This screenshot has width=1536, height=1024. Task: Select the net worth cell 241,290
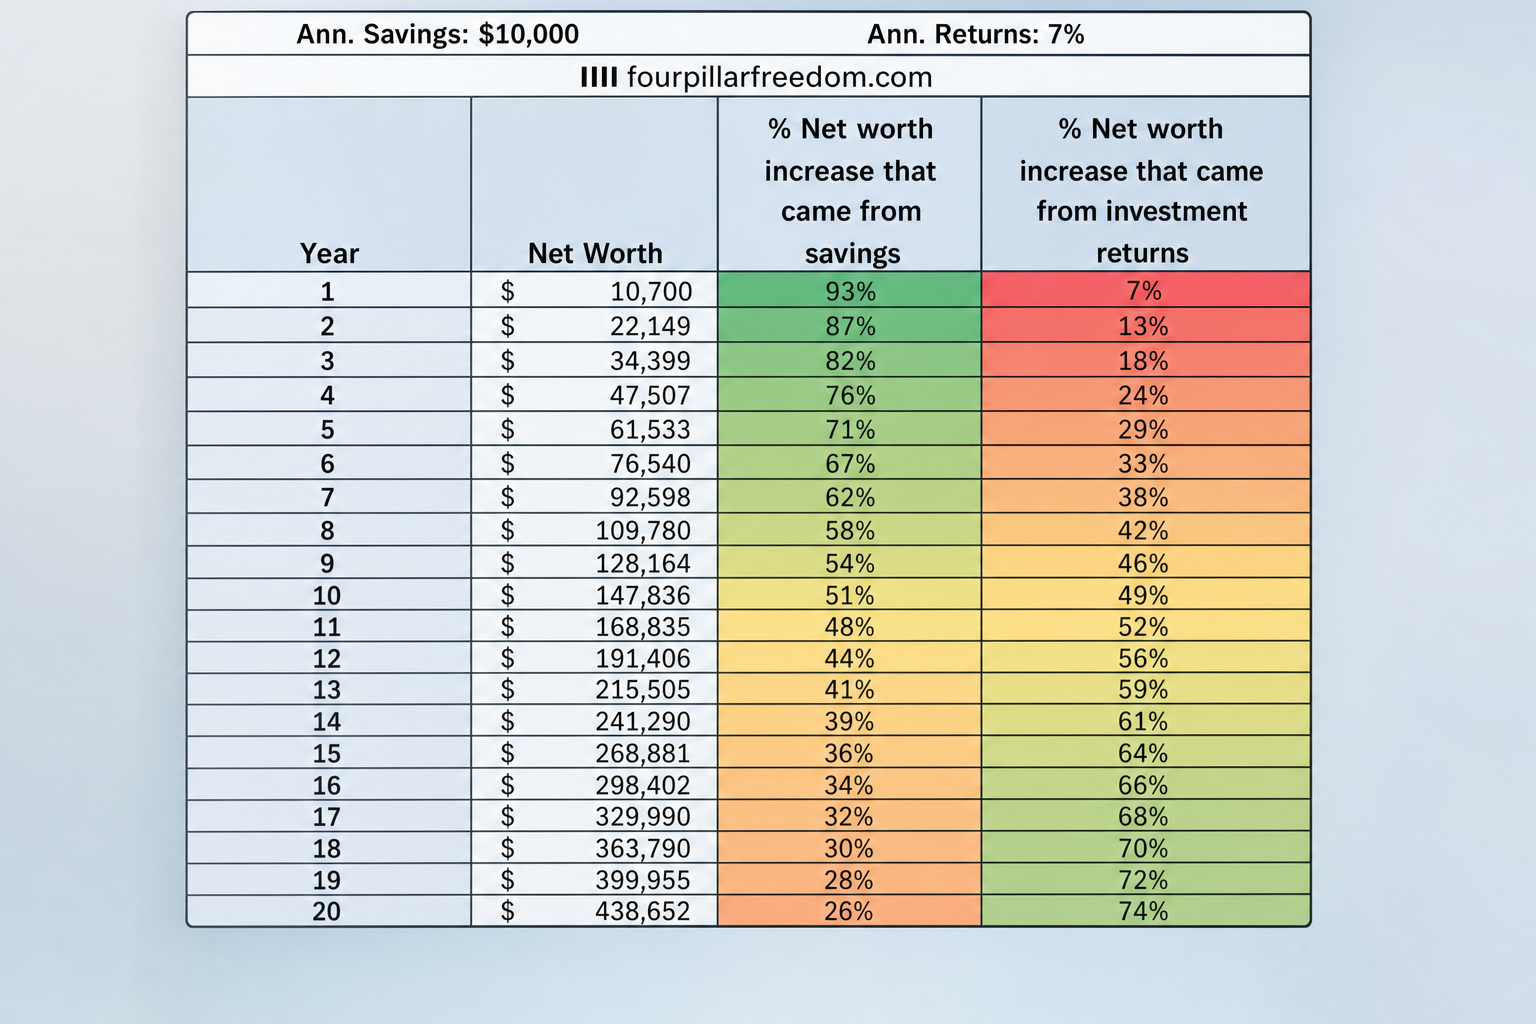tap(595, 721)
